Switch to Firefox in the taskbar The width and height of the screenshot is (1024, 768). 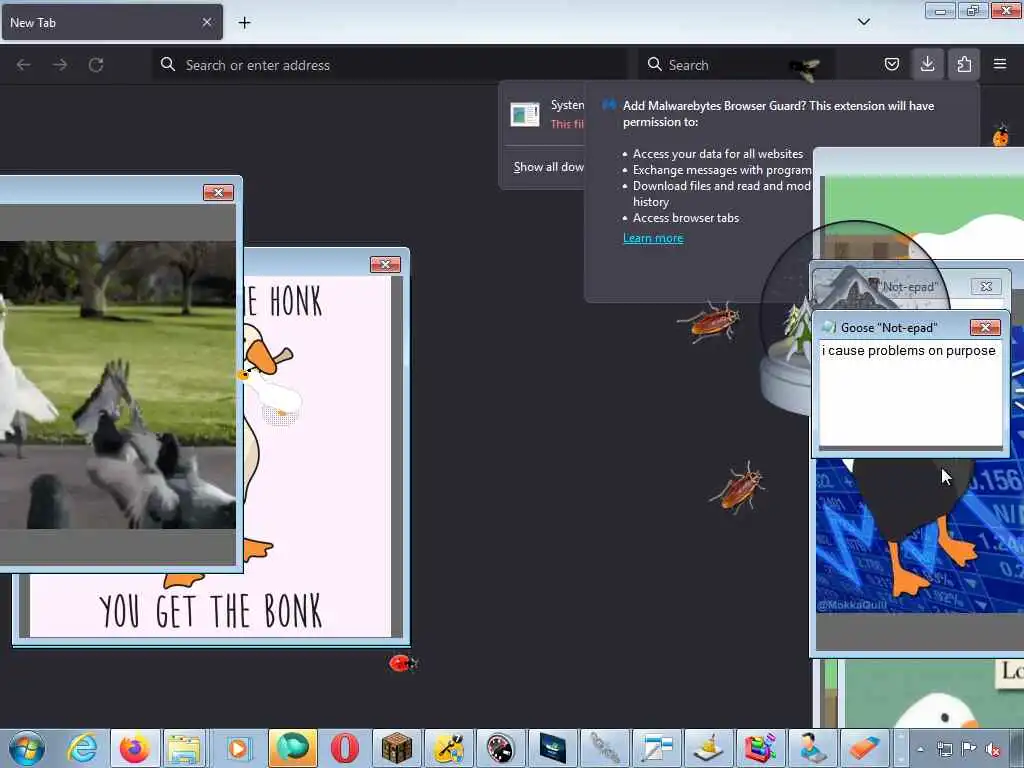(135, 748)
